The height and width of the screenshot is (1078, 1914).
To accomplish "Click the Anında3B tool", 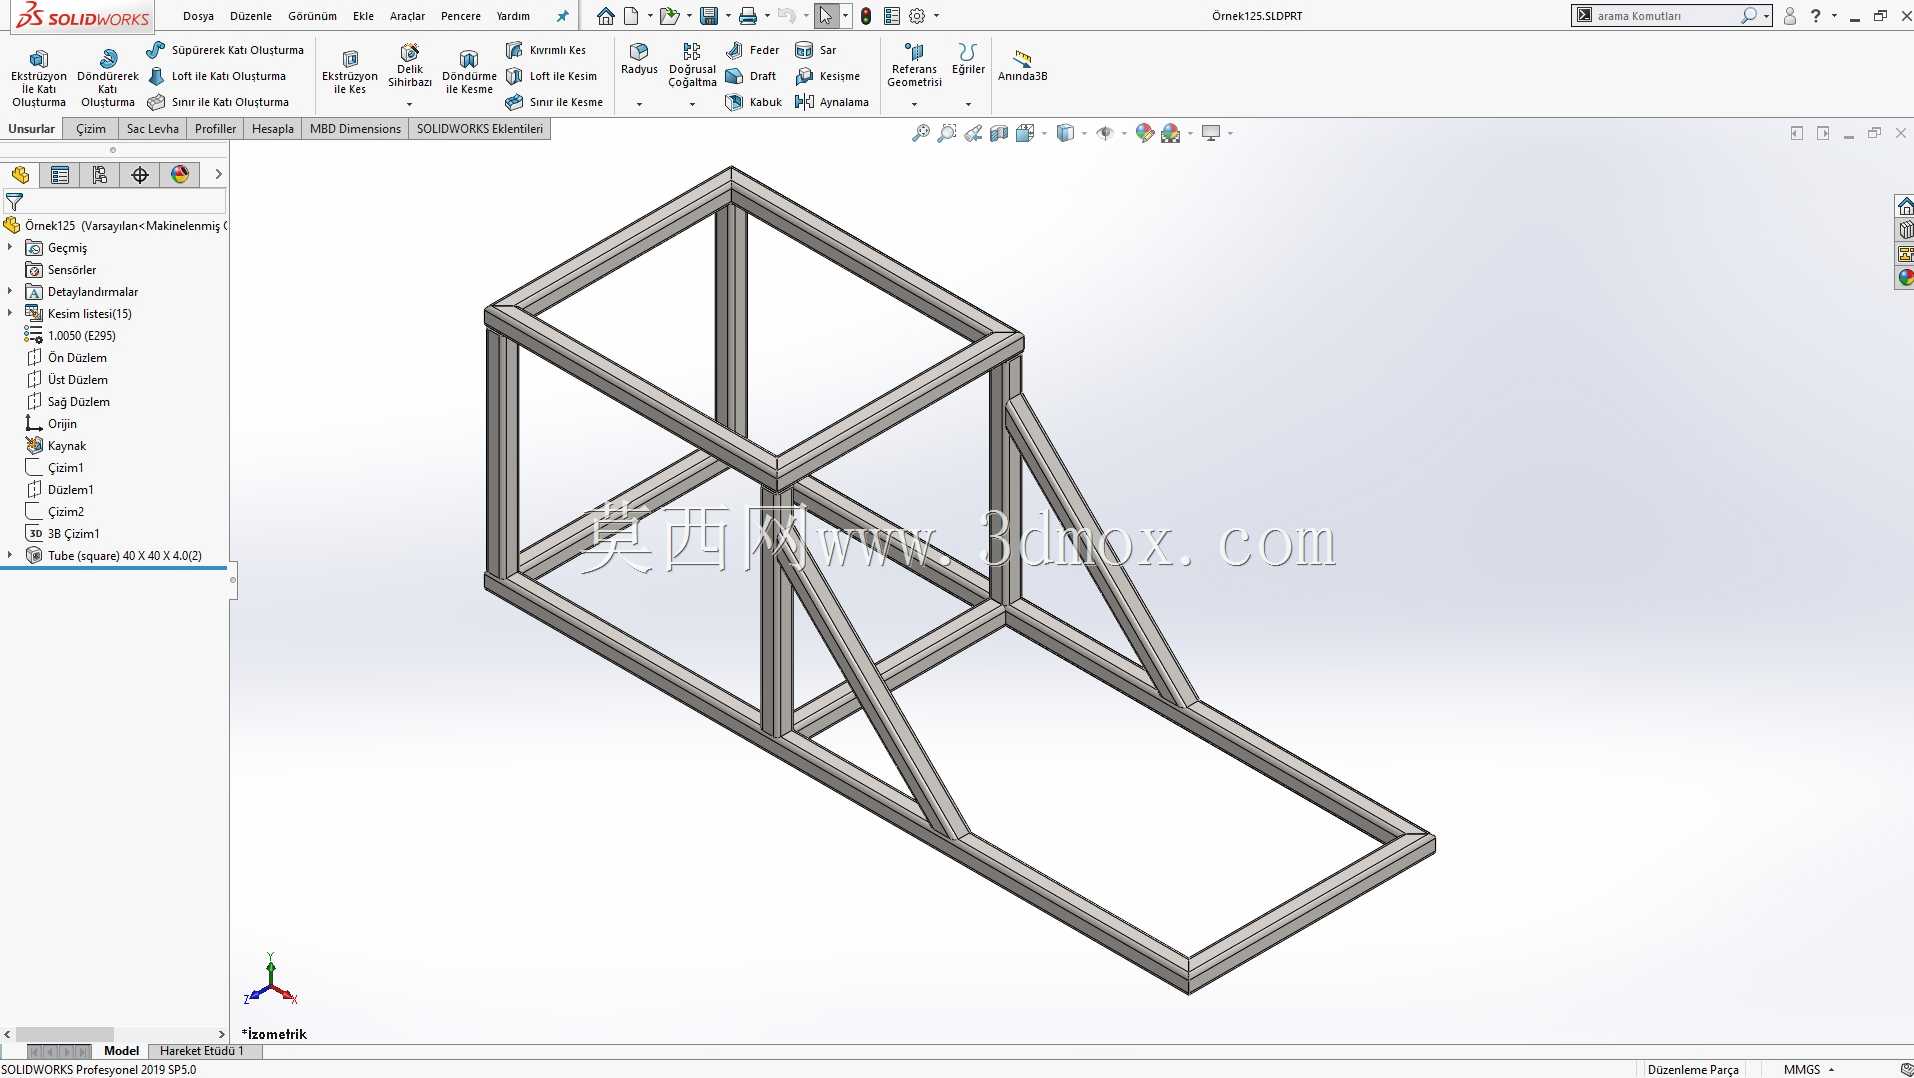I will [1022, 66].
